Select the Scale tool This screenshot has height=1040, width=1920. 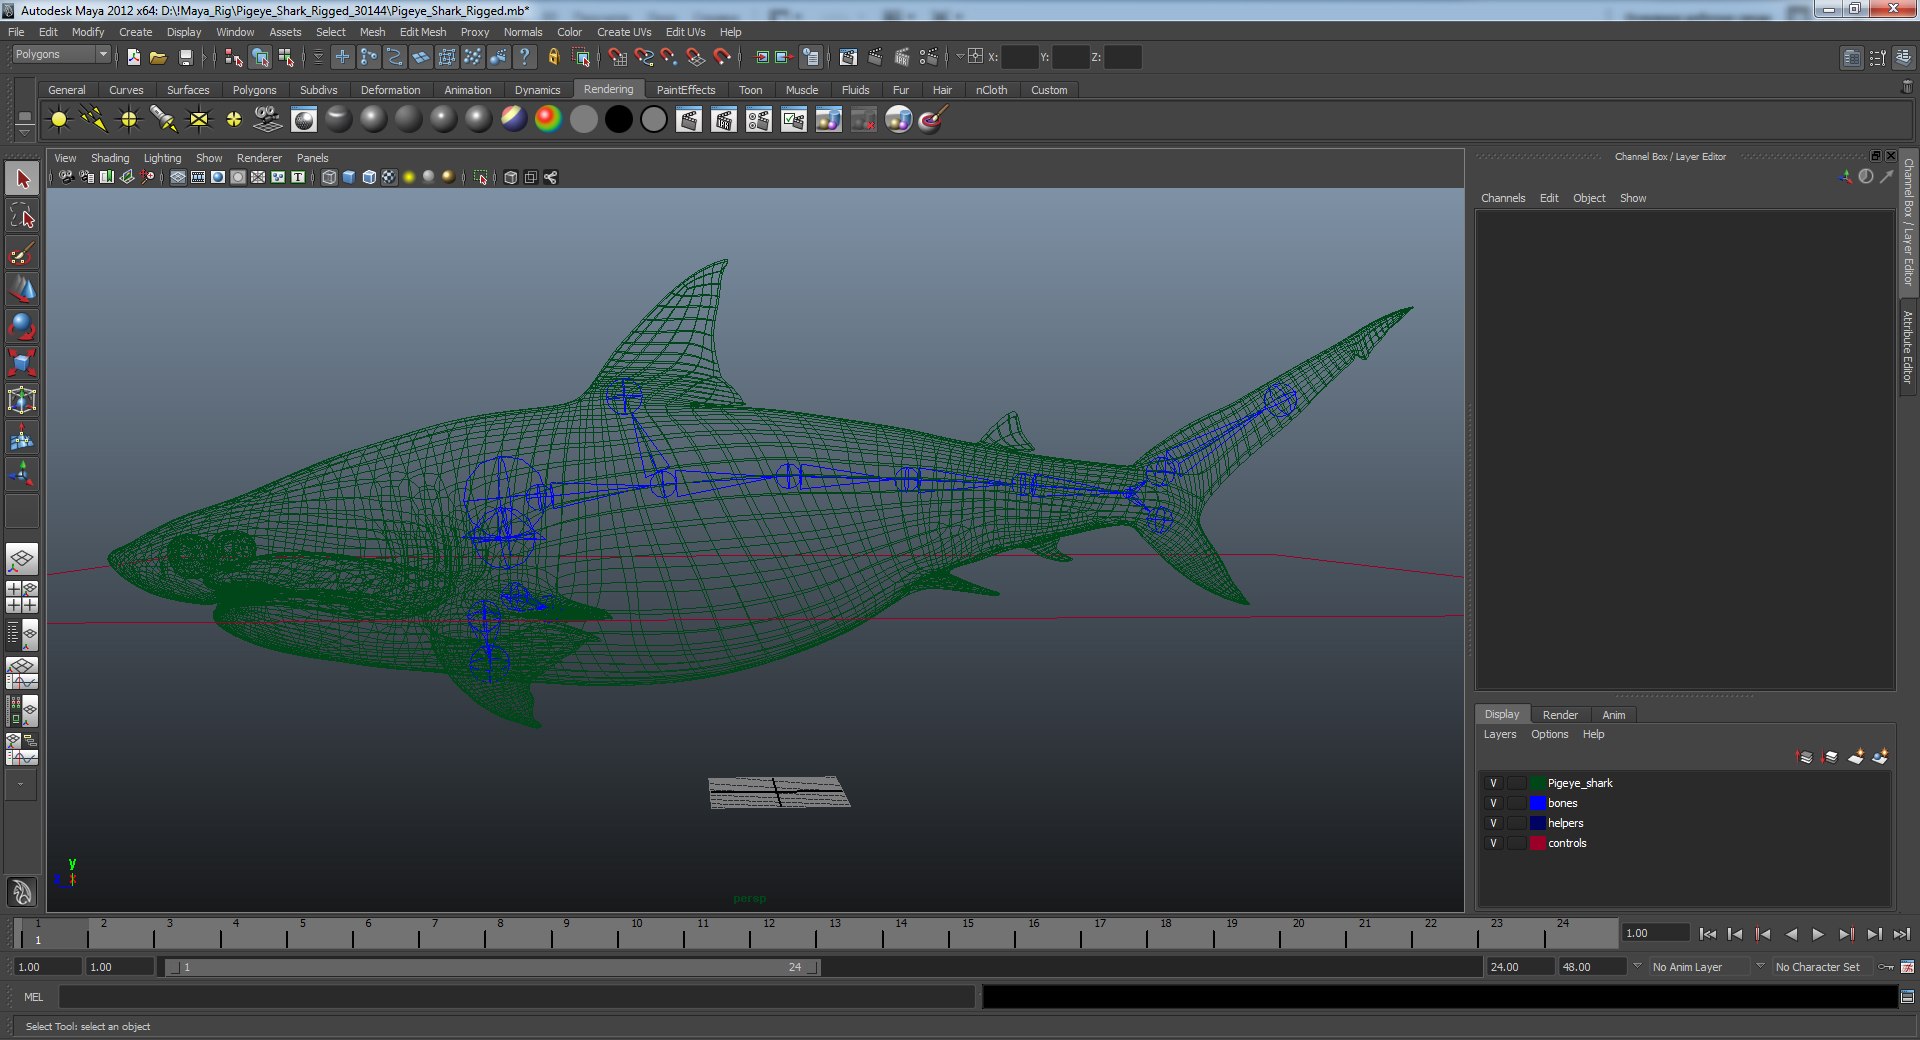tap(22, 364)
